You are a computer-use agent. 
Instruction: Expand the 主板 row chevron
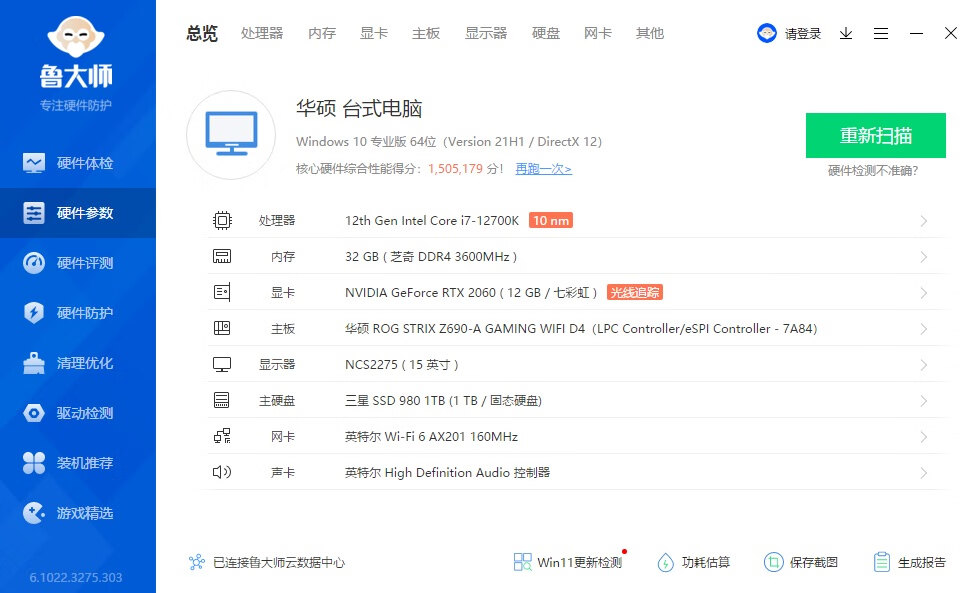(x=924, y=329)
